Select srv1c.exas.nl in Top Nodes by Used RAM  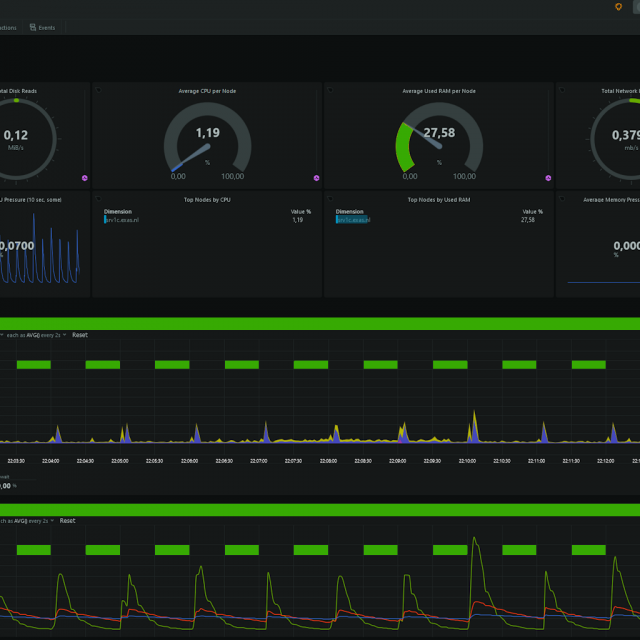tap(353, 220)
